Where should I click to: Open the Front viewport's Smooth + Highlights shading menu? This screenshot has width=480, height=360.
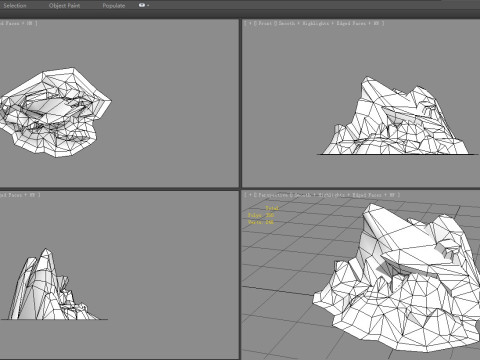pyautogui.click(x=304, y=23)
